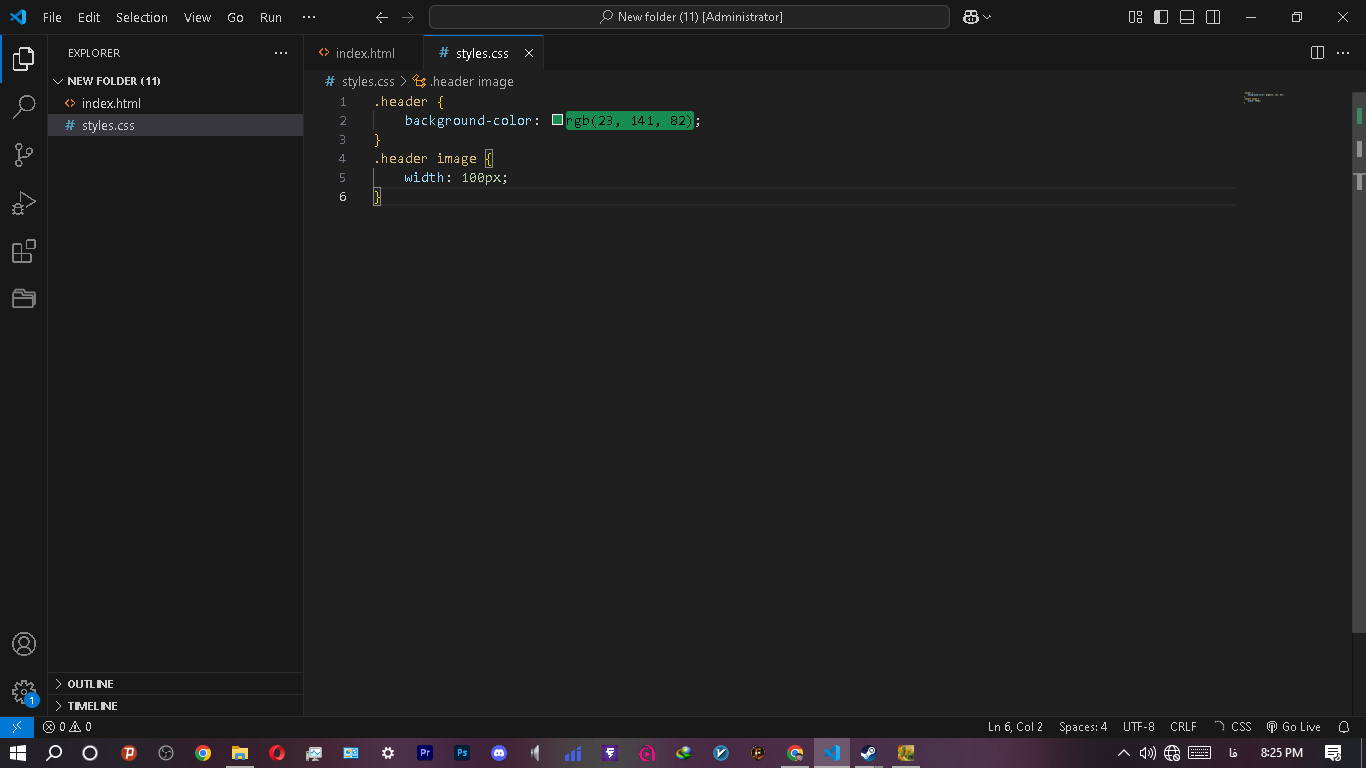The height and width of the screenshot is (768, 1366).
Task: Open the Windows Start menu
Action: click(17, 753)
